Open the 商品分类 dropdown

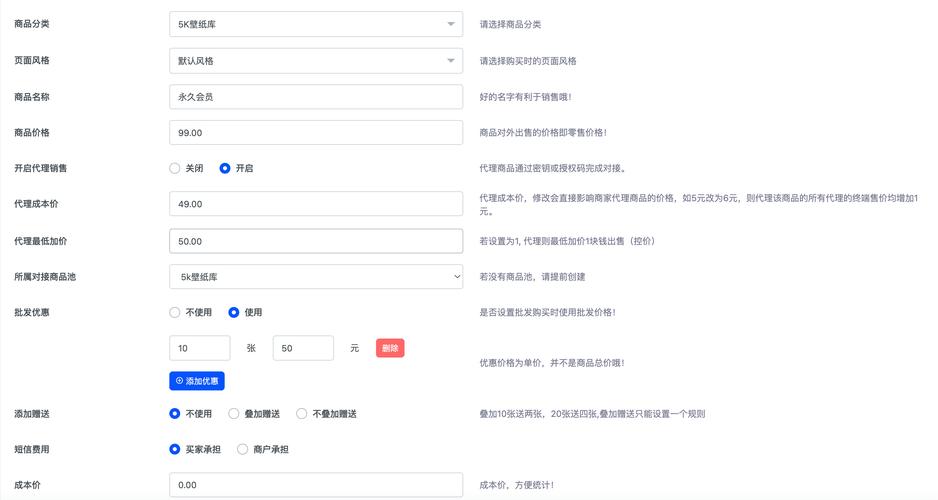[x=315, y=24]
